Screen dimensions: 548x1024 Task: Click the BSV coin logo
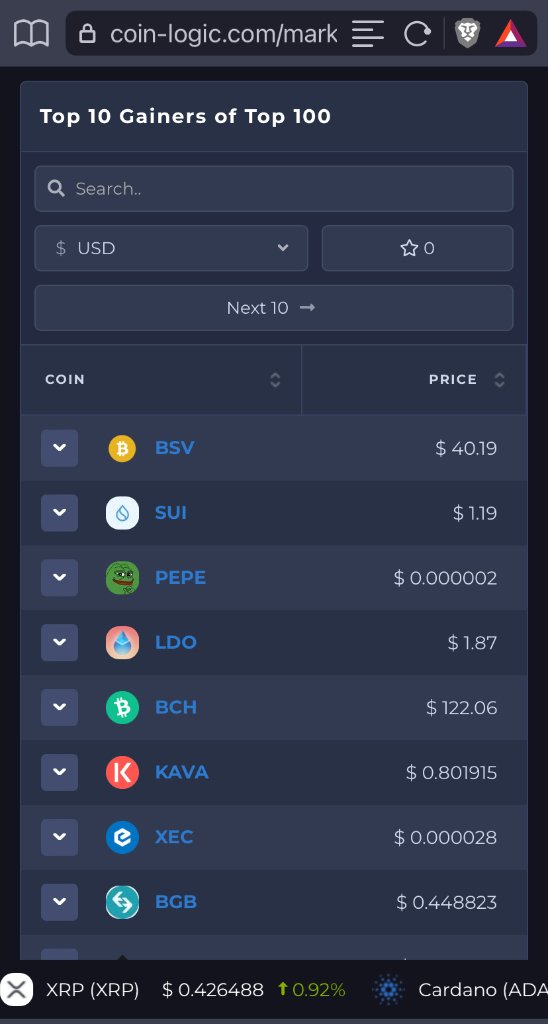[x=122, y=449]
